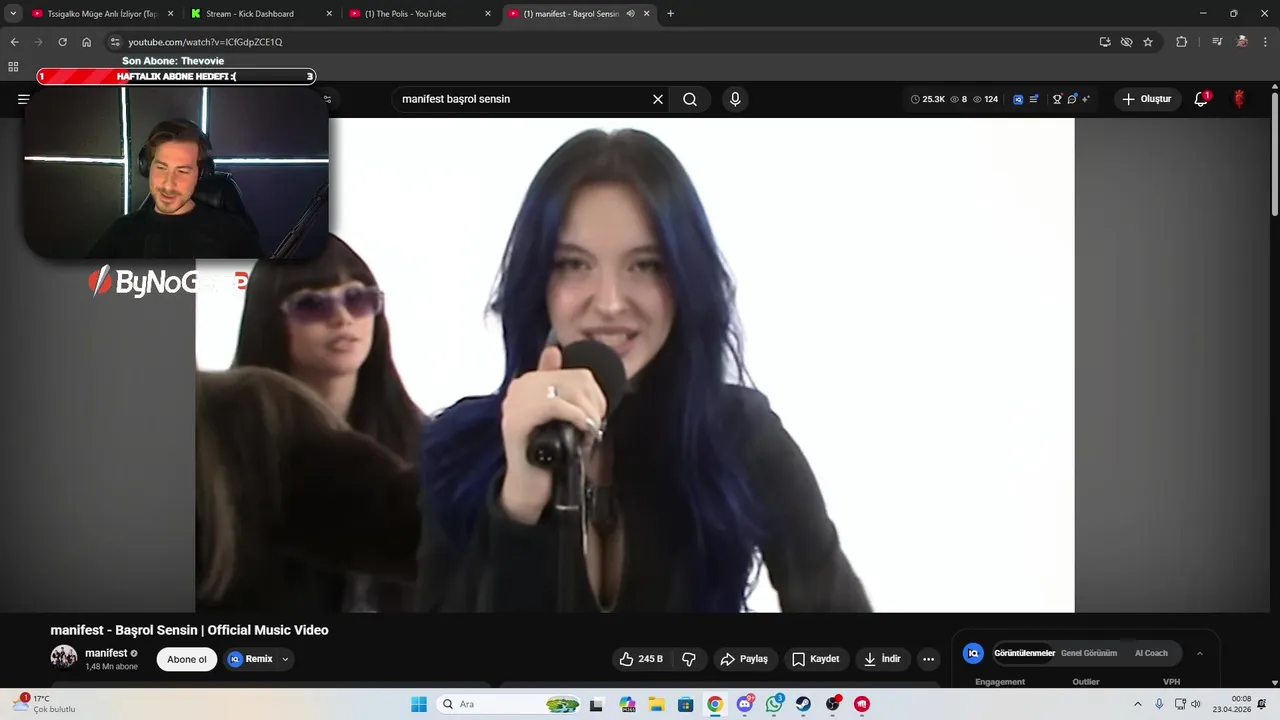Open the YouTube hamburger guide menu
This screenshot has width=1280, height=720.
point(23,99)
